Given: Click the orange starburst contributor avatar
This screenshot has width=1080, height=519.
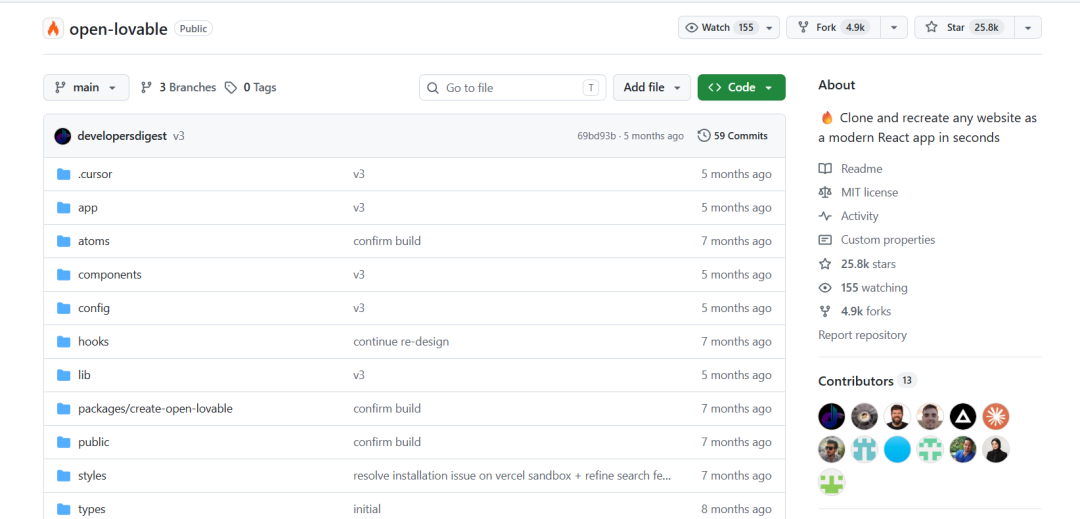Looking at the screenshot, I should tap(996, 416).
